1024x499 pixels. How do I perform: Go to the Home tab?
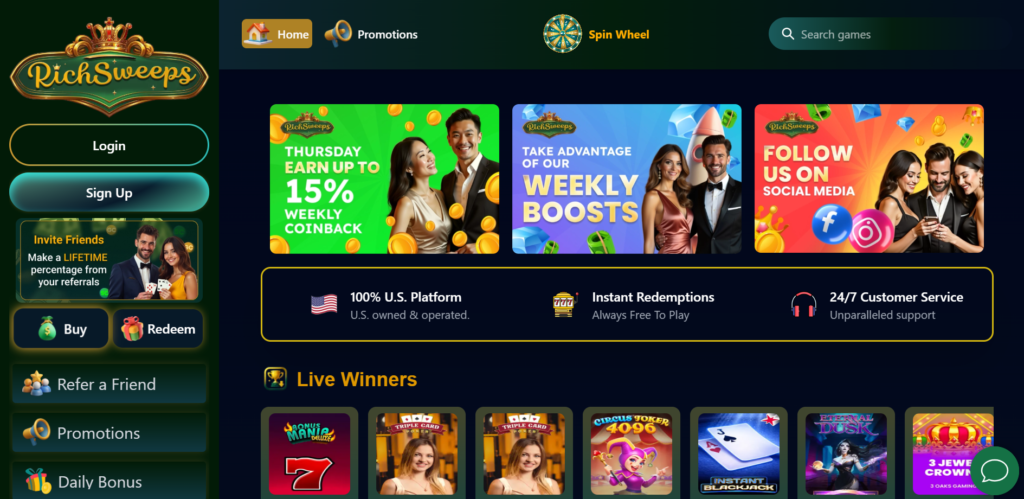[x=277, y=33]
